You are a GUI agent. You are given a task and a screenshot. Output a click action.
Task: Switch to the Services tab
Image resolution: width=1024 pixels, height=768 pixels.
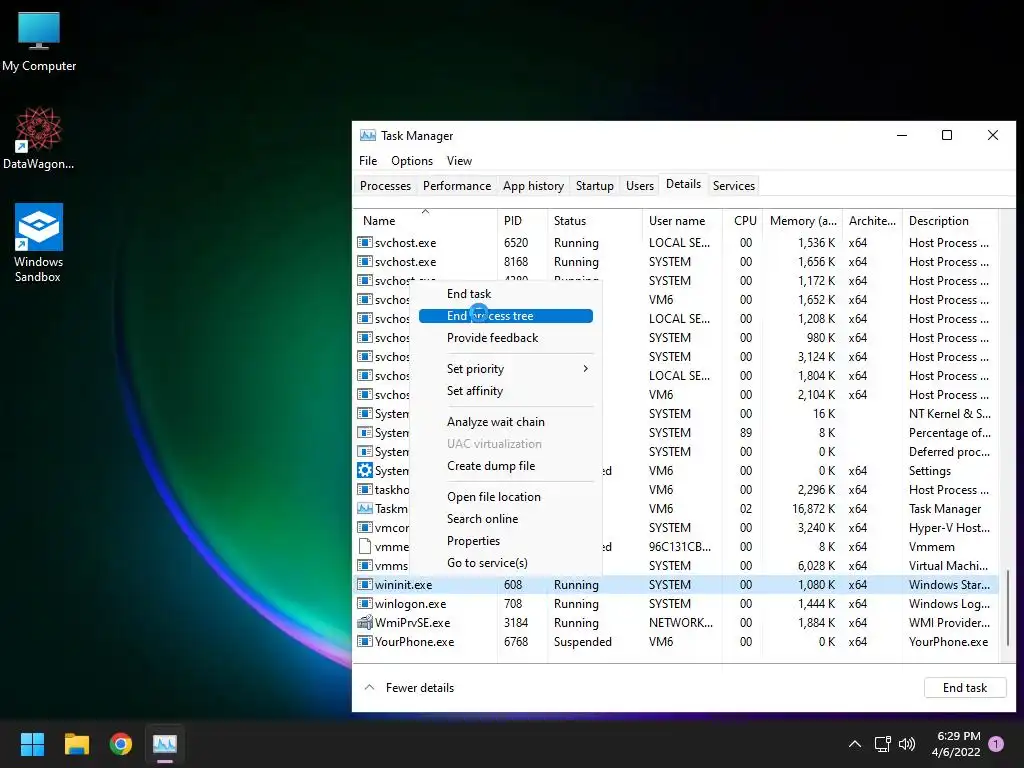733,185
